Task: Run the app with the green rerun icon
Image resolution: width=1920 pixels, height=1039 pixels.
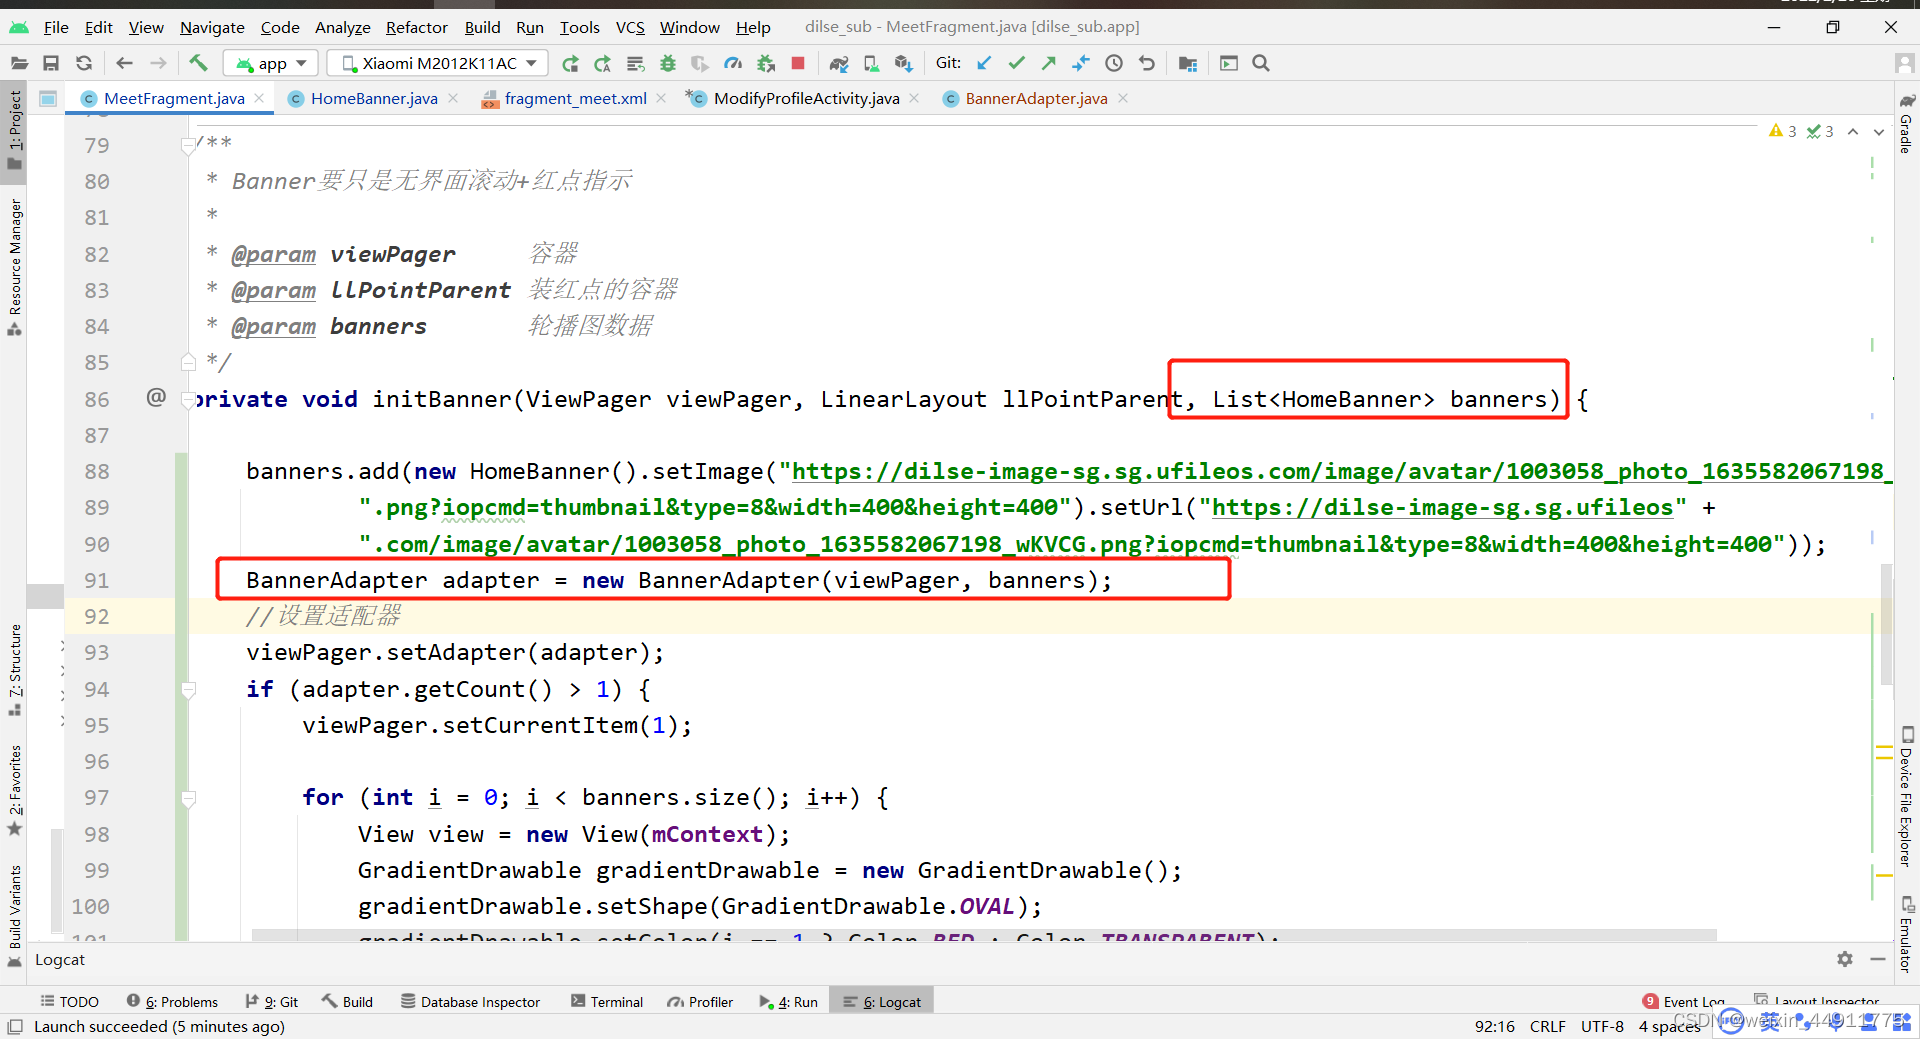Action: [570, 64]
